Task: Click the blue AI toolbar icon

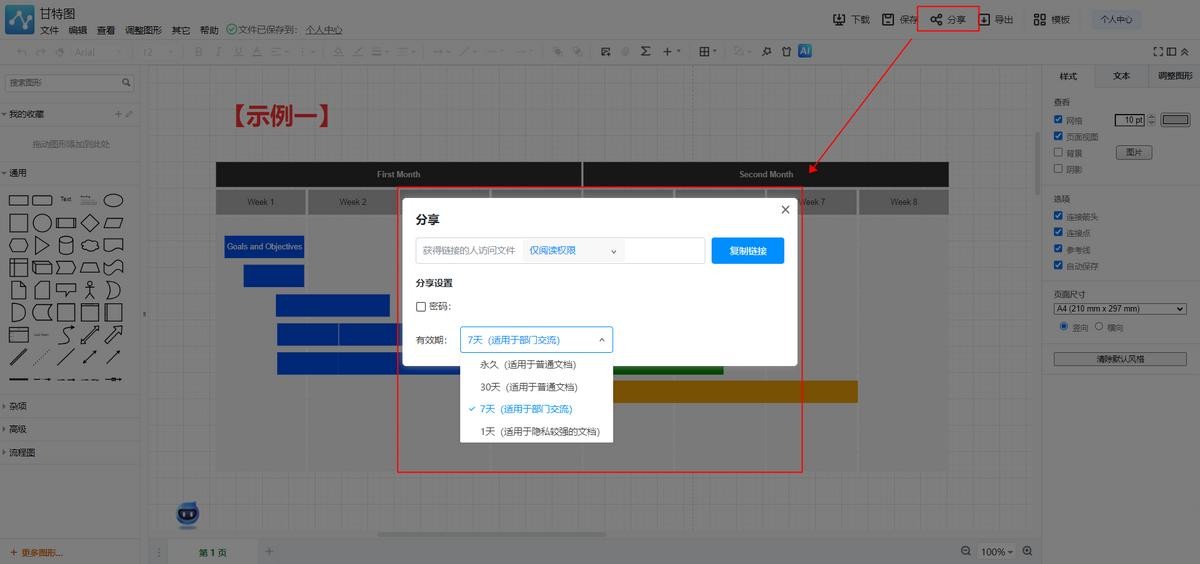Action: pos(804,51)
